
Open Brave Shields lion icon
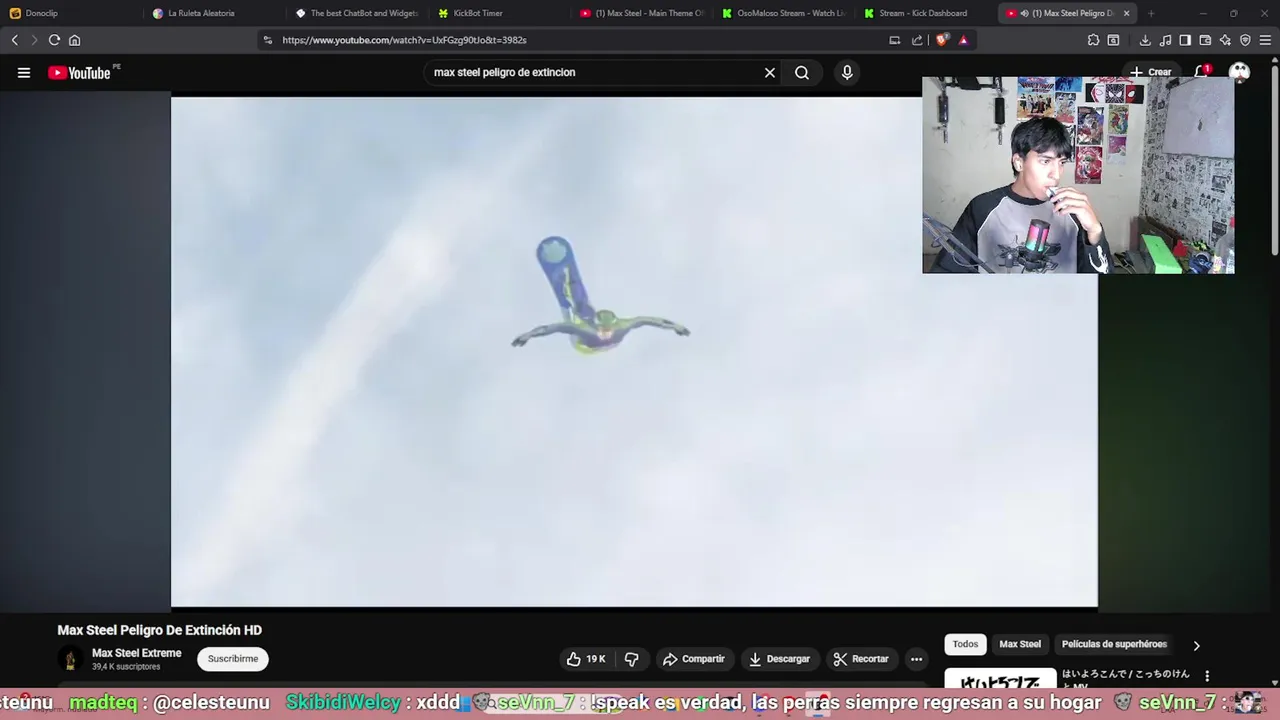click(942, 40)
